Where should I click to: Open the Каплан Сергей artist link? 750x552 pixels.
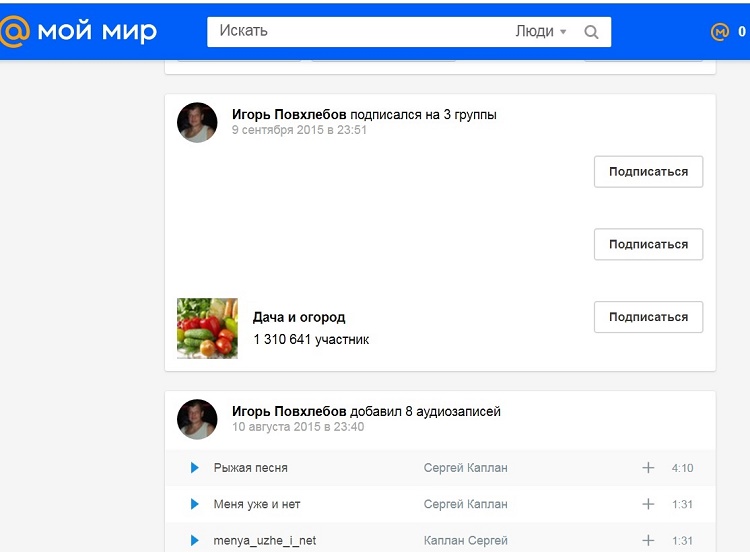tap(465, 541)
